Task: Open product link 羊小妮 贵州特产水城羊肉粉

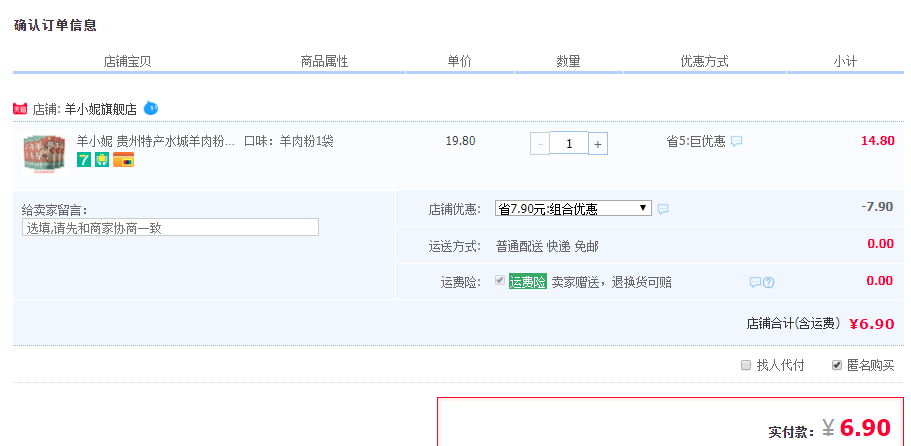Action: click(x=156, y=141)
